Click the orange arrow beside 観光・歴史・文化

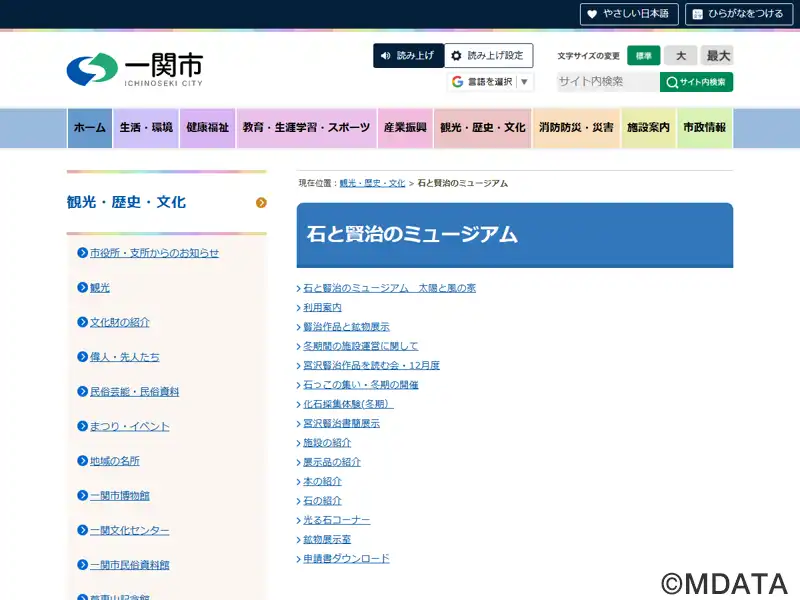click(x=261, y=203)
